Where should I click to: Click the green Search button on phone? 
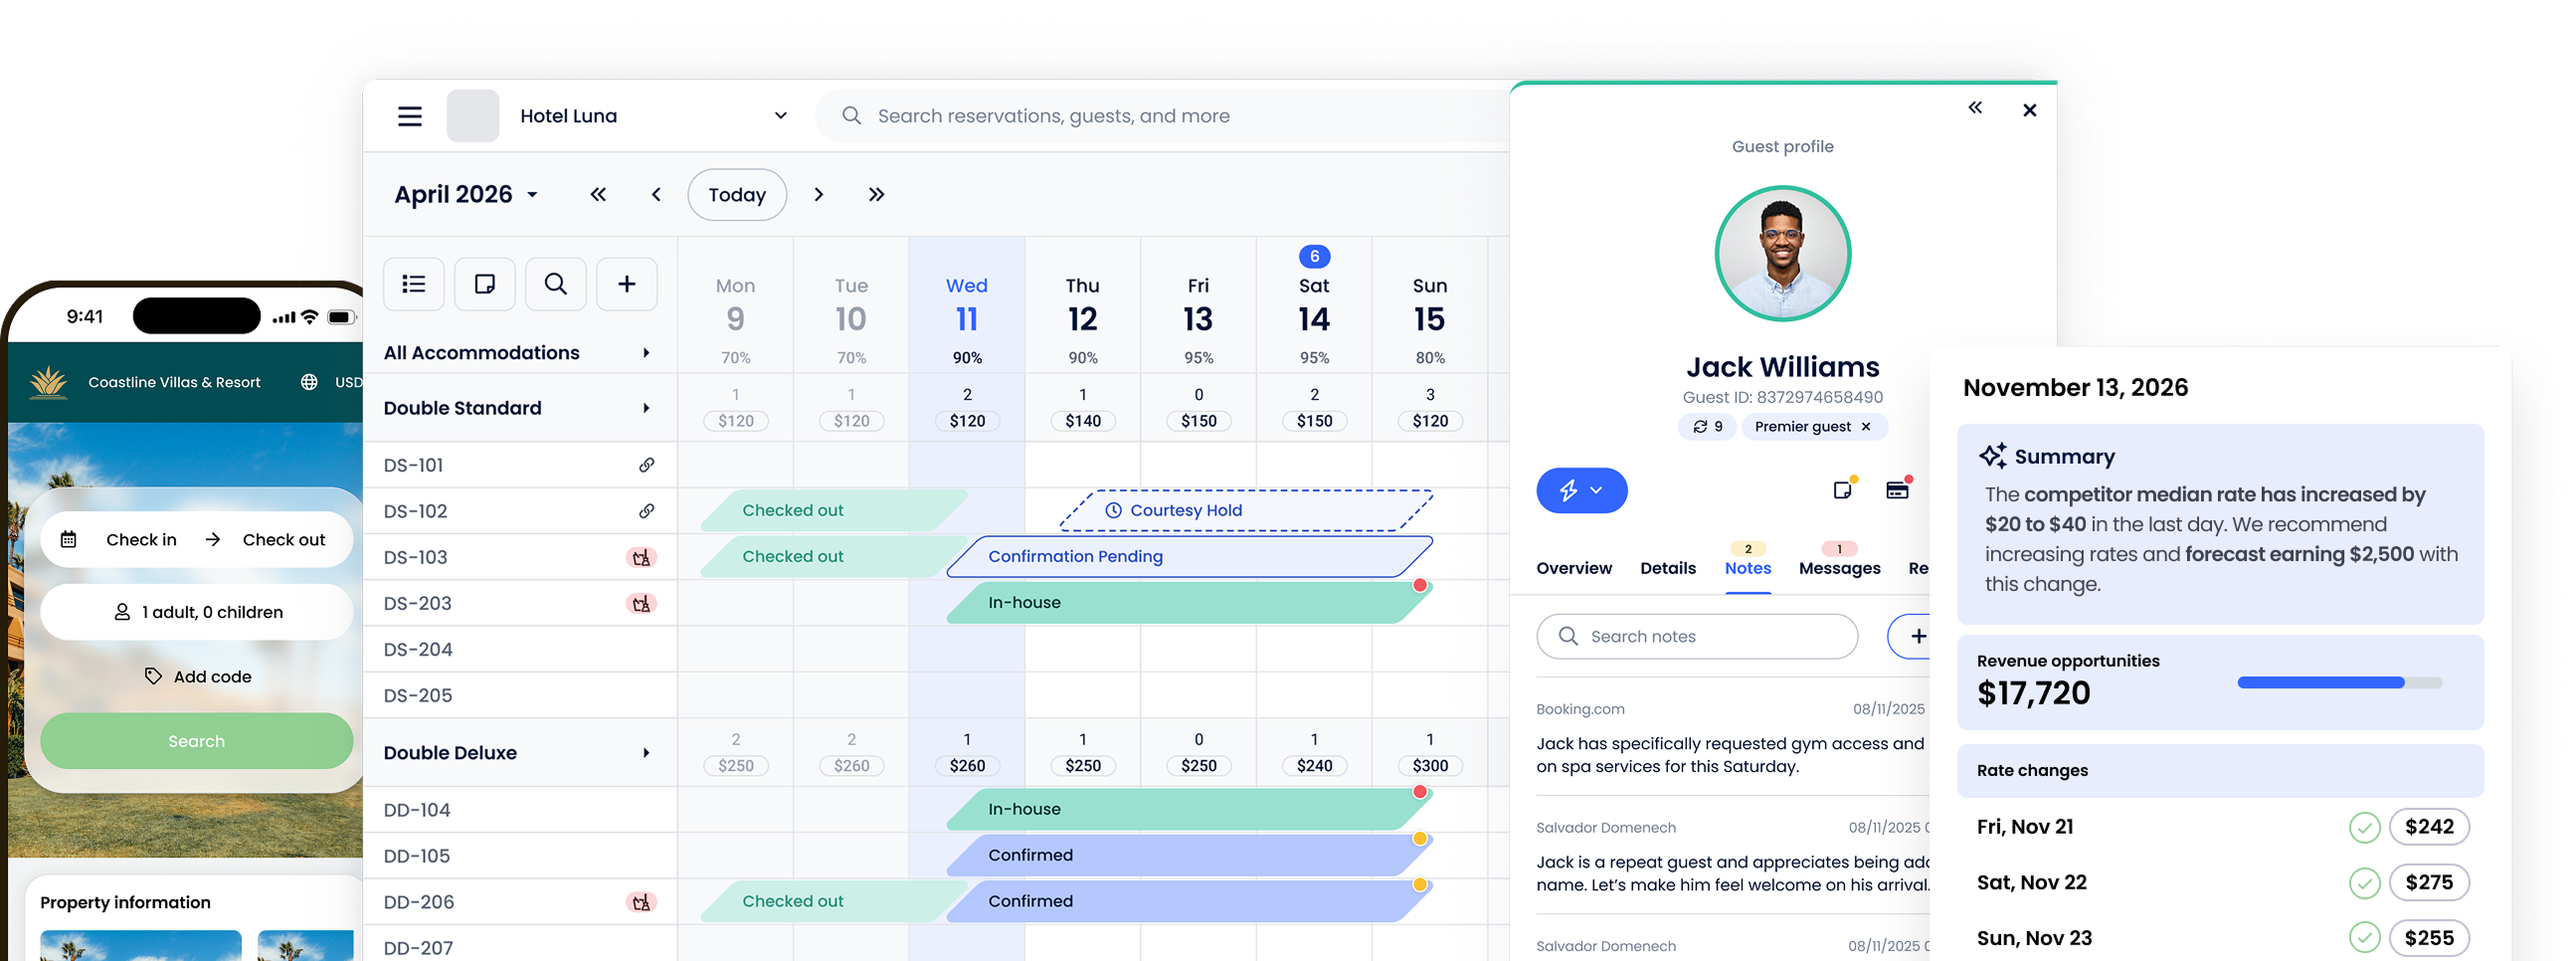(197, 741)
